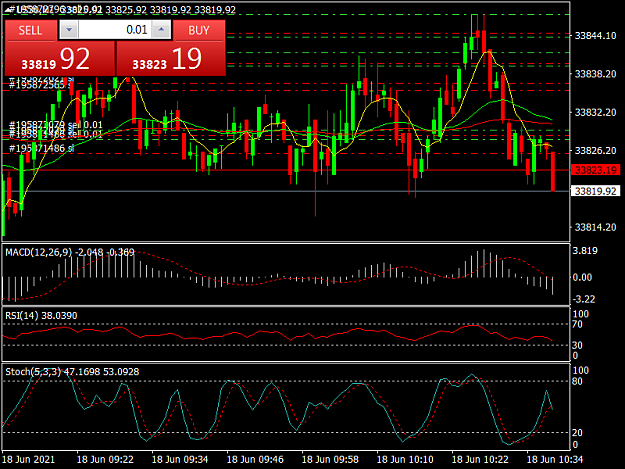The image size is (625, 469).
Task: Click the white 33819.92 bid price tag
Action: click(596, 191)
